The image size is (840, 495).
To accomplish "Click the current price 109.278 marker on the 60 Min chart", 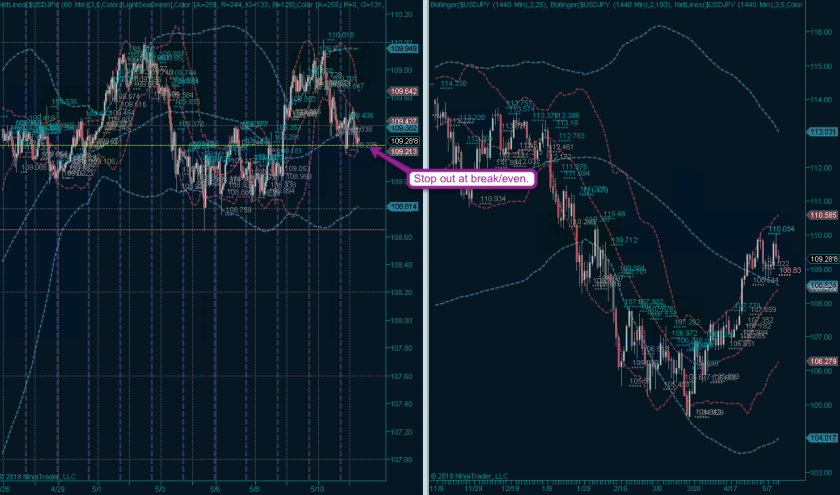I will coord(403,141).
